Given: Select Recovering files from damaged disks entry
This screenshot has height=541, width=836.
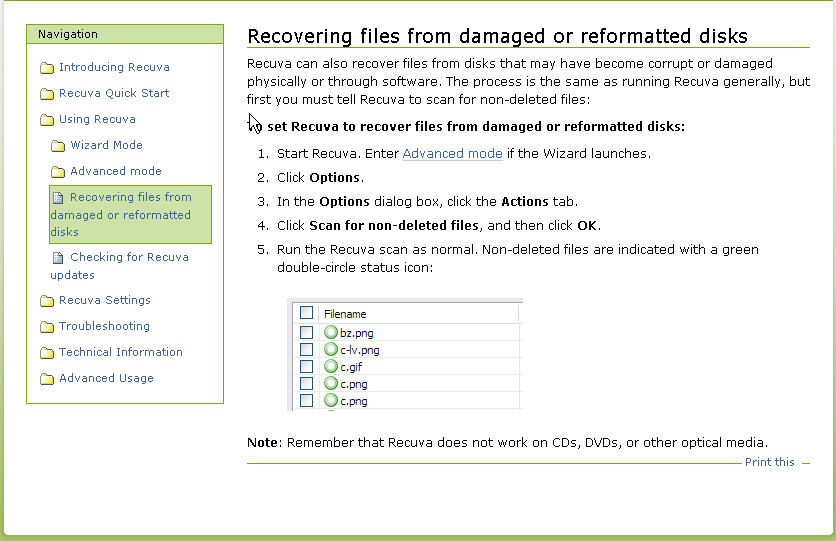Looking at the screenshot, I should 130,214.
